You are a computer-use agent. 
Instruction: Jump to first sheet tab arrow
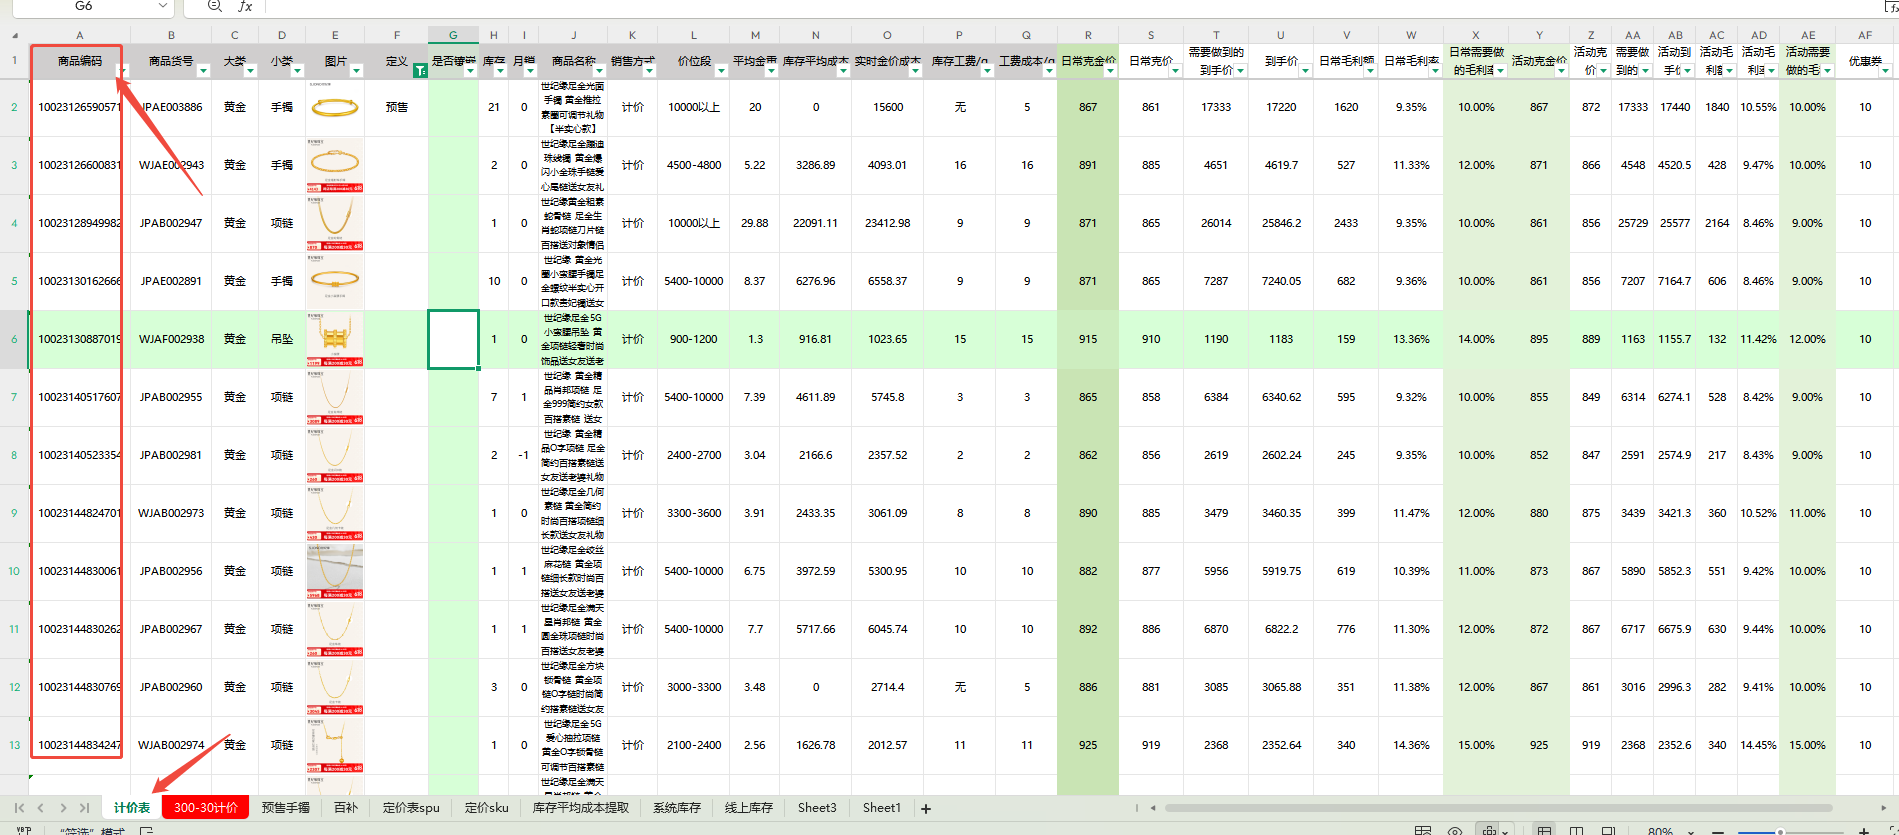tap(19, 808)
